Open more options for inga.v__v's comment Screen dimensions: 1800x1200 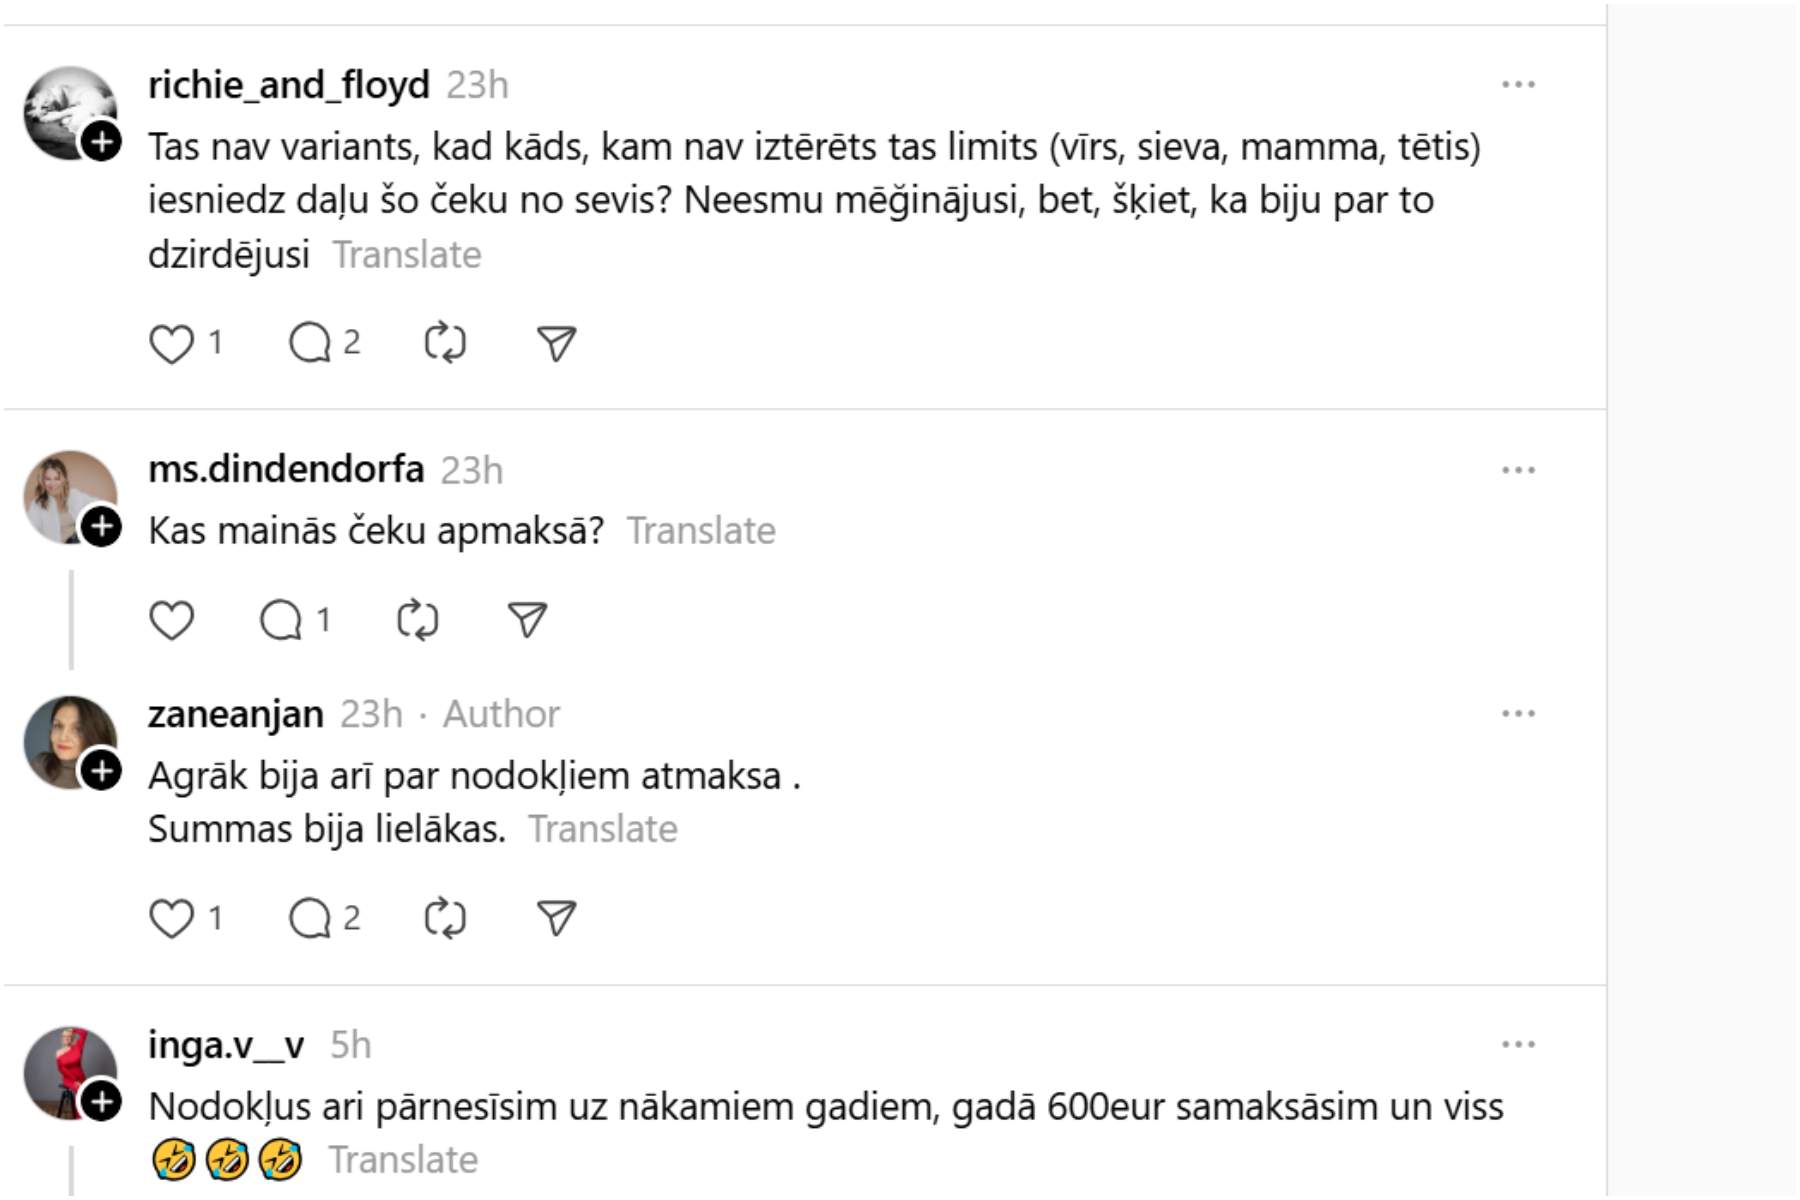1518,1045
